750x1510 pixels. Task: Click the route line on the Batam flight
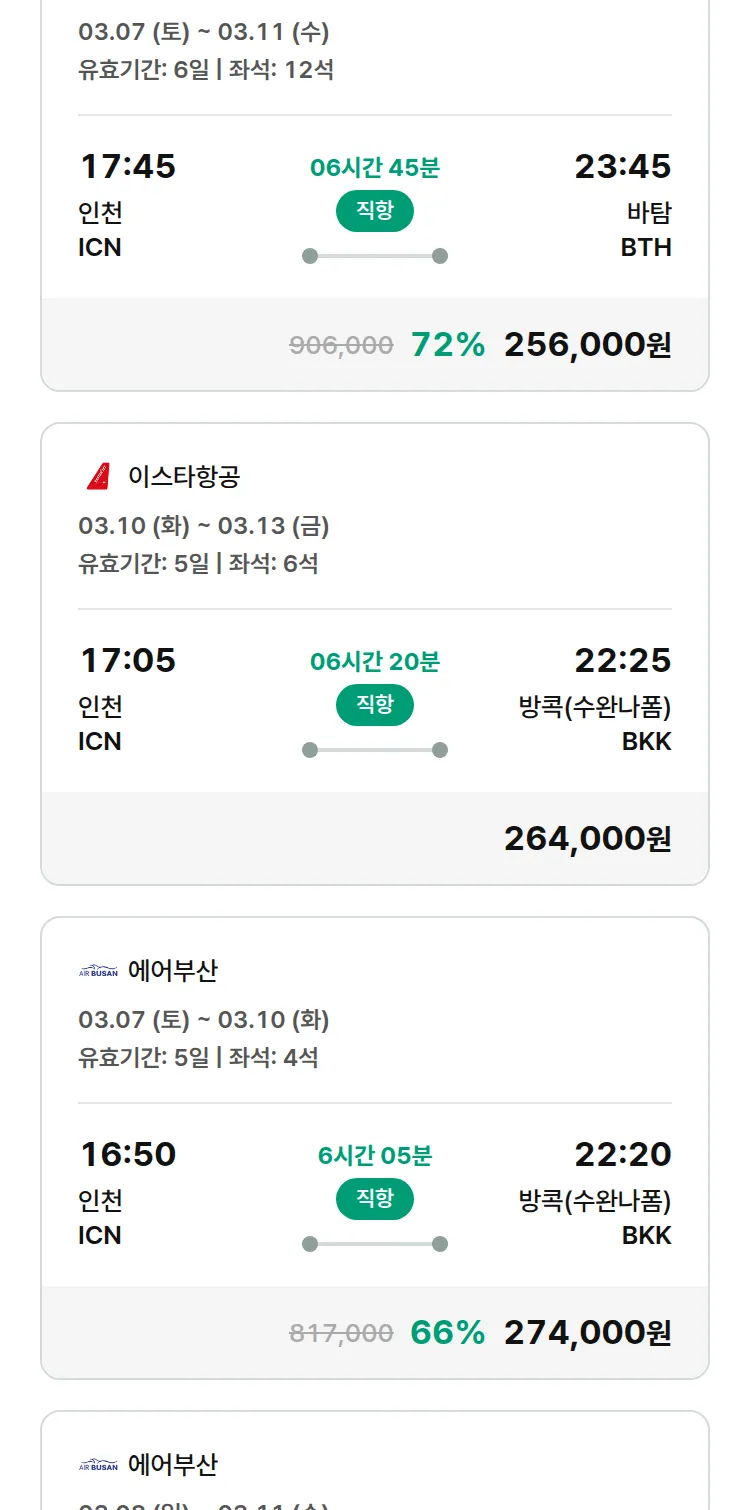(x=375, y=256)
